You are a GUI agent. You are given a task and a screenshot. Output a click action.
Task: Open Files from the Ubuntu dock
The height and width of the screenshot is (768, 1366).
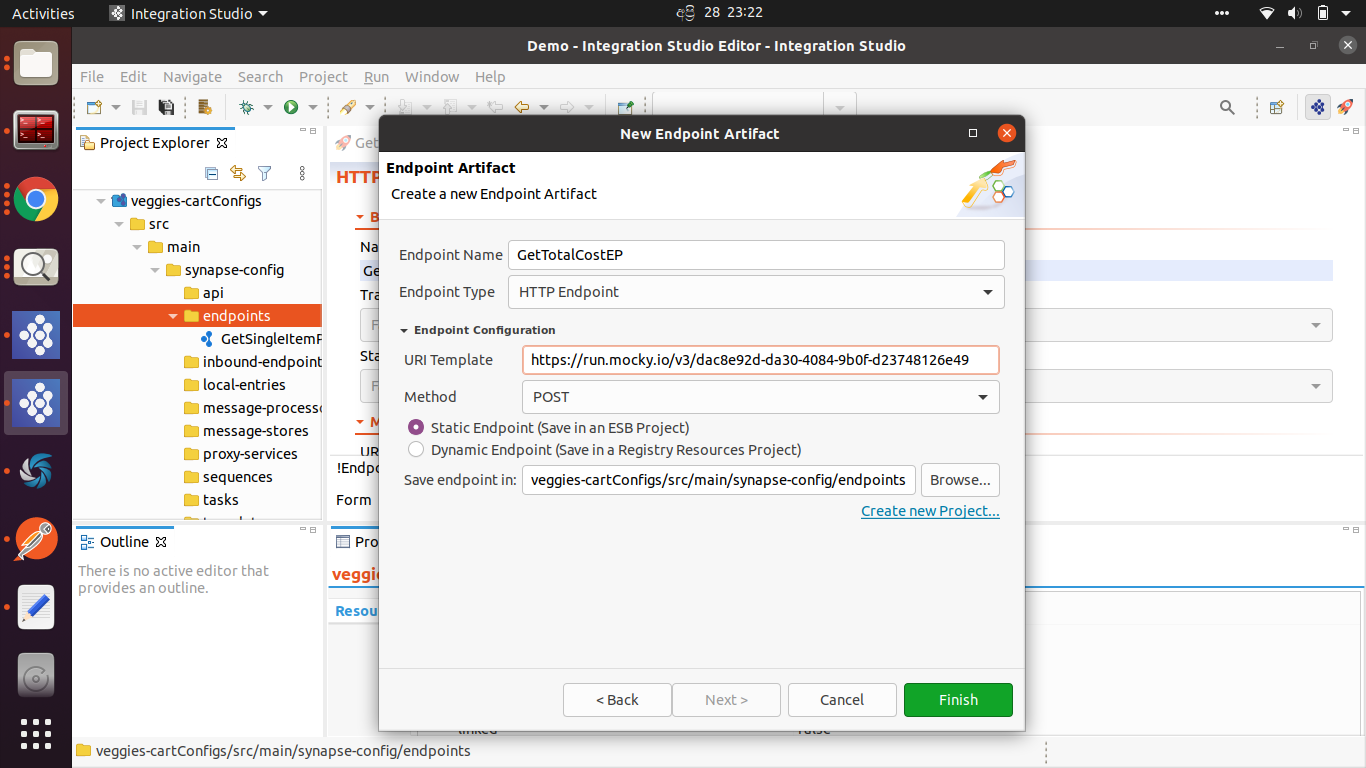pyautogui.click(x=36, y=63)
